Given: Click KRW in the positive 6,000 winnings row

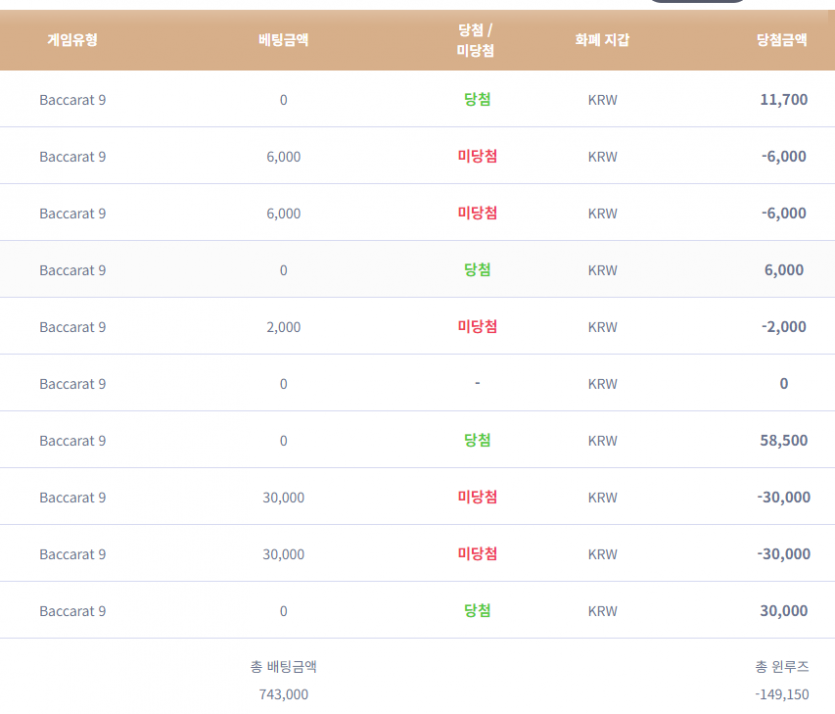Looking at the screenshot, I should [602, 270].
